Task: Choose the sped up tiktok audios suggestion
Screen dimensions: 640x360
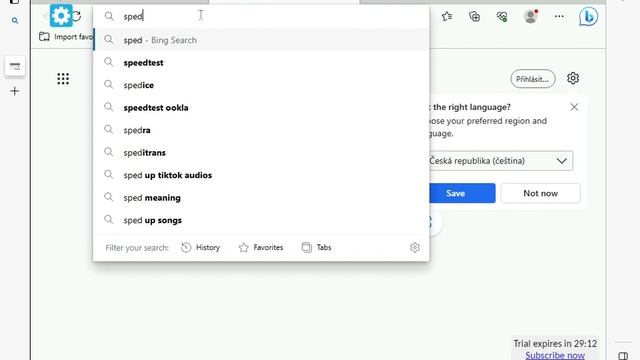Action: tap(261, 175)
